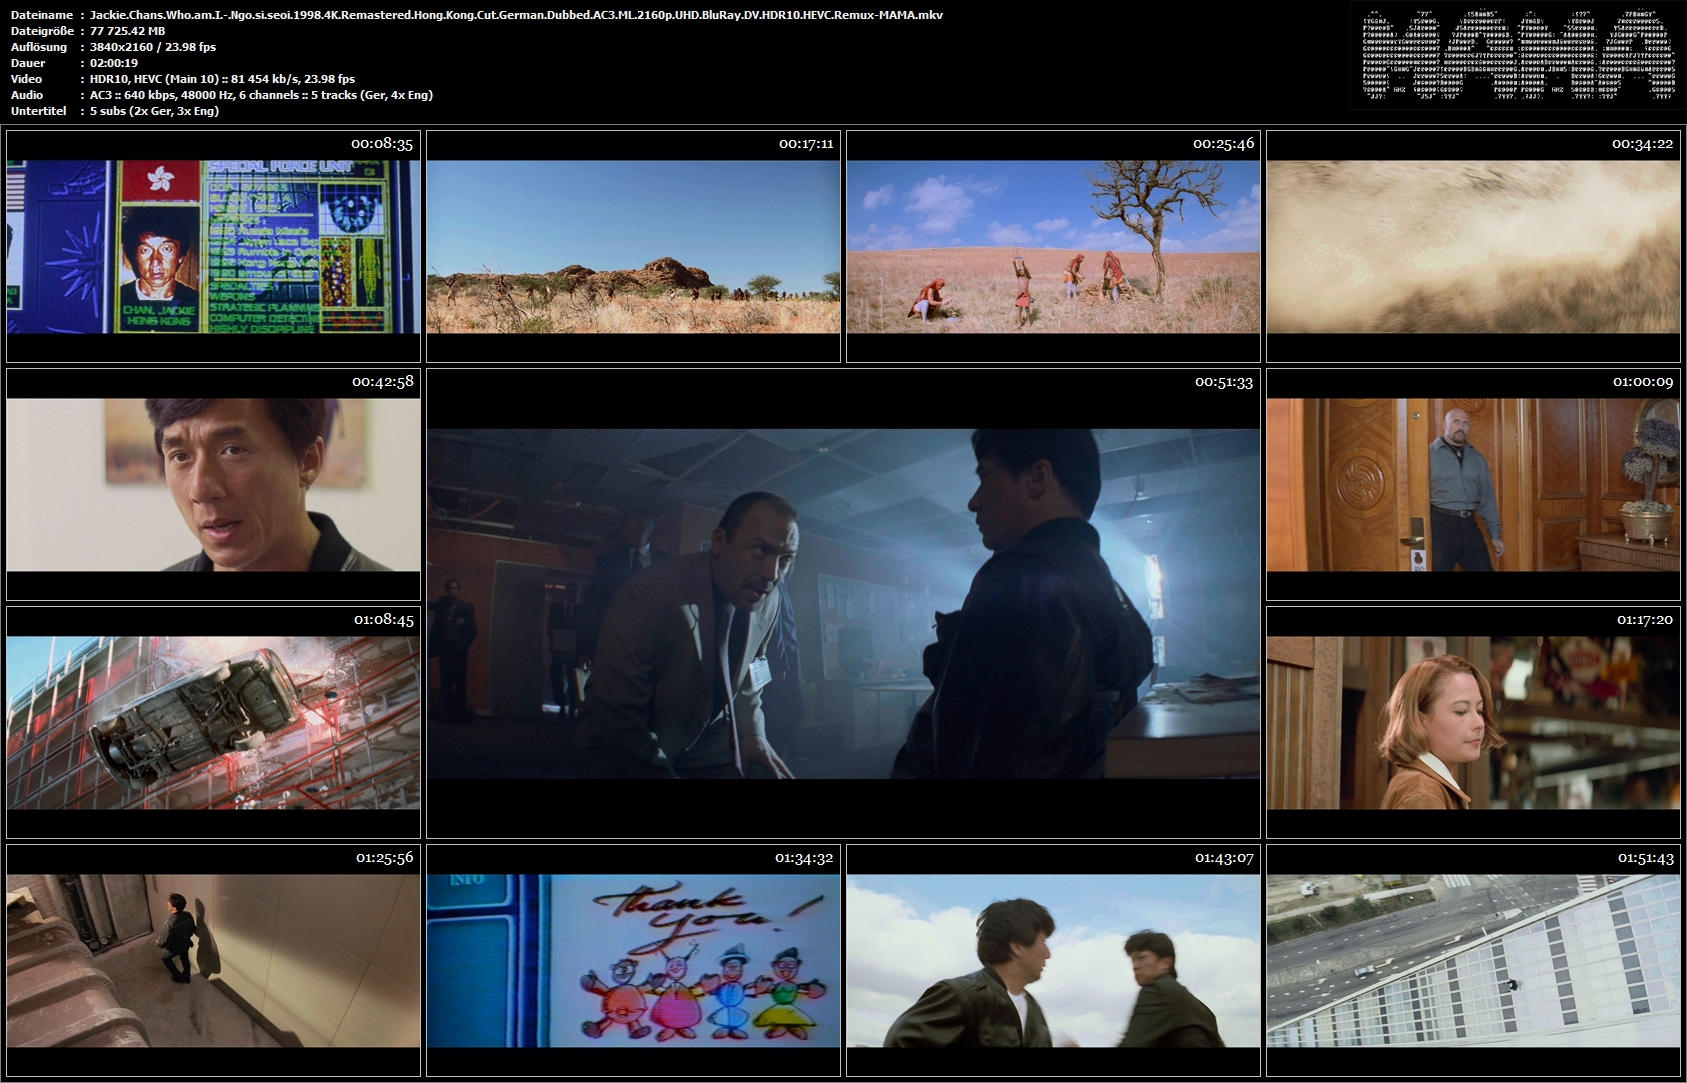Click the '00:34:22' timestamp
Viewport: 1687px width, 1083px height.
pyautogui.click(x=1642, y=144)
